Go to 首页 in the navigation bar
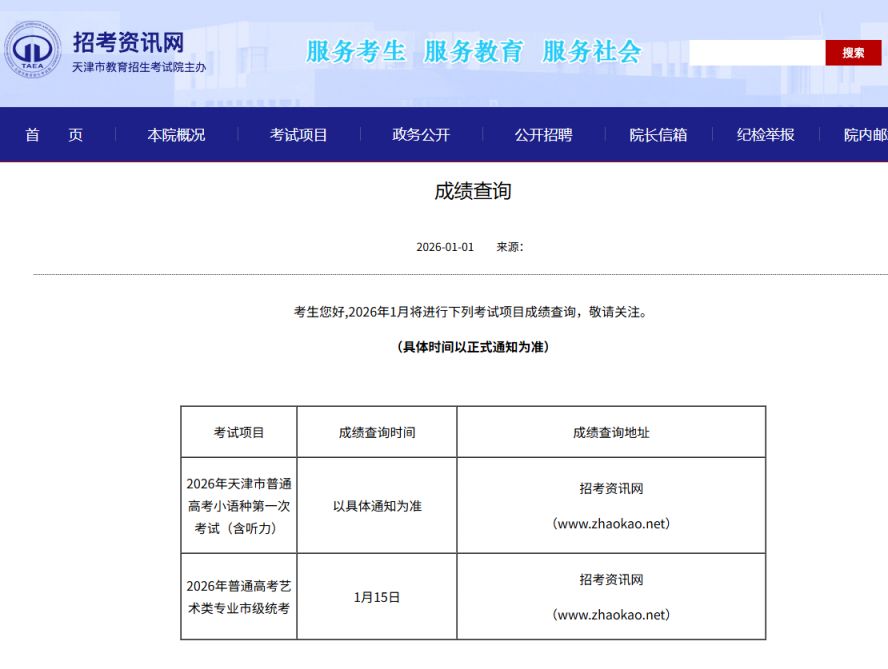888x669 pixels. [x=54, y=135]
